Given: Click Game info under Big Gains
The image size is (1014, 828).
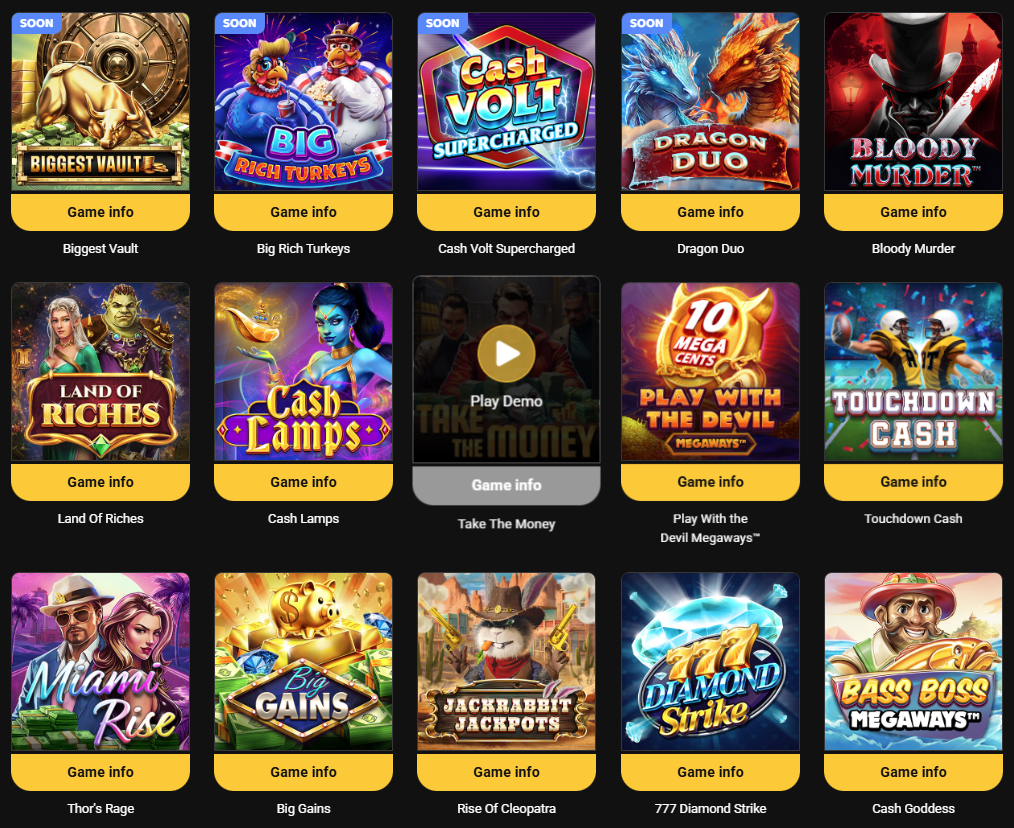Looking at the screenshot, I should [x=303, y=772].
